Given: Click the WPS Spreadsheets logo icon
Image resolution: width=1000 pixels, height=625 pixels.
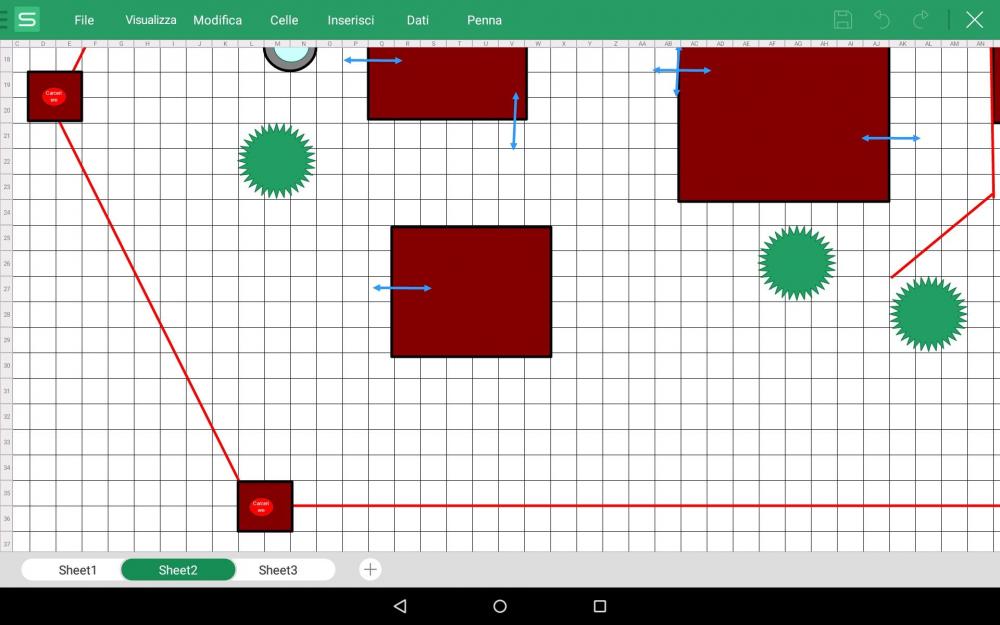Looking at the screenshot, I should (x=27, y=20).
